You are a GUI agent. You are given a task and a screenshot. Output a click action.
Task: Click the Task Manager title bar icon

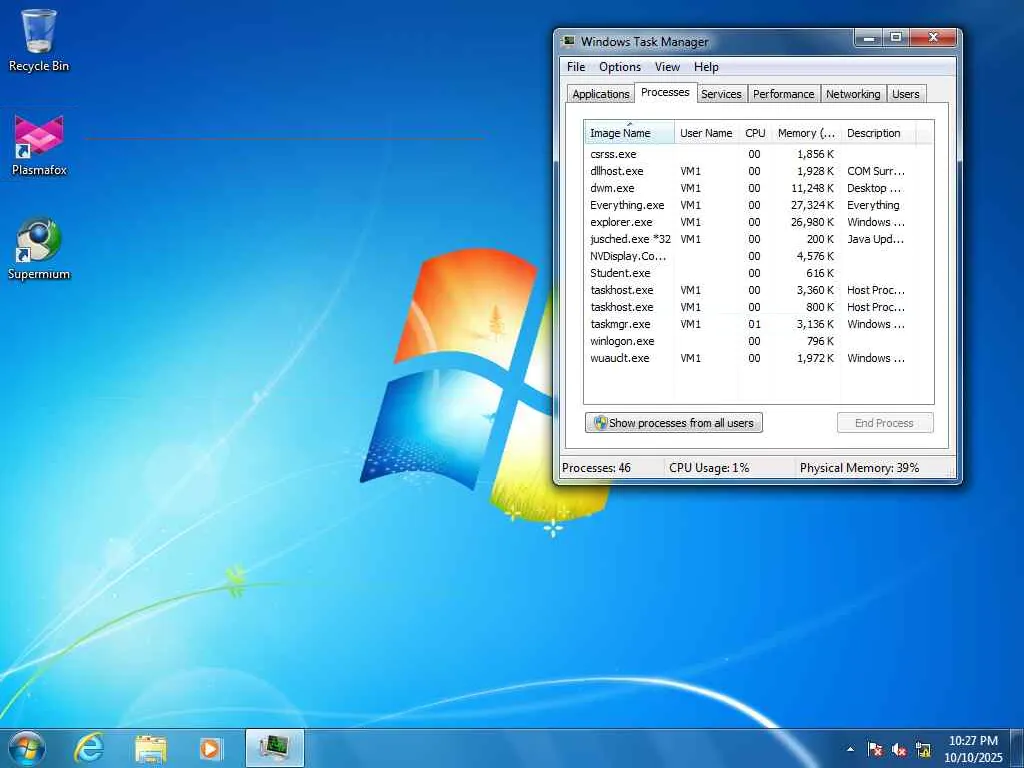569,41
